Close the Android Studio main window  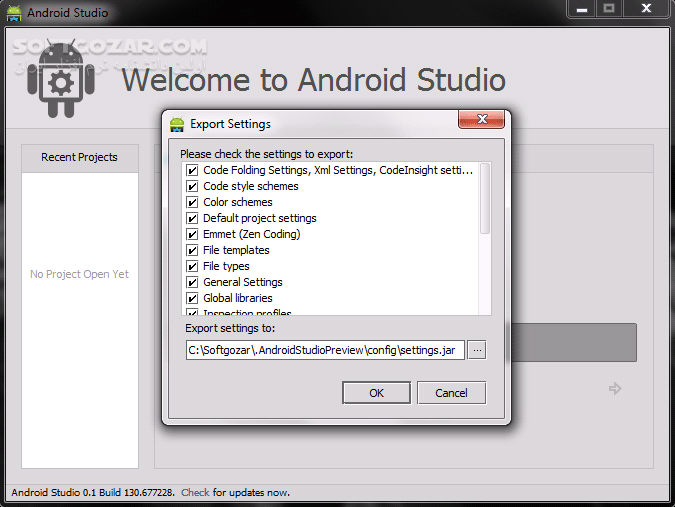[x=646, y=9]
